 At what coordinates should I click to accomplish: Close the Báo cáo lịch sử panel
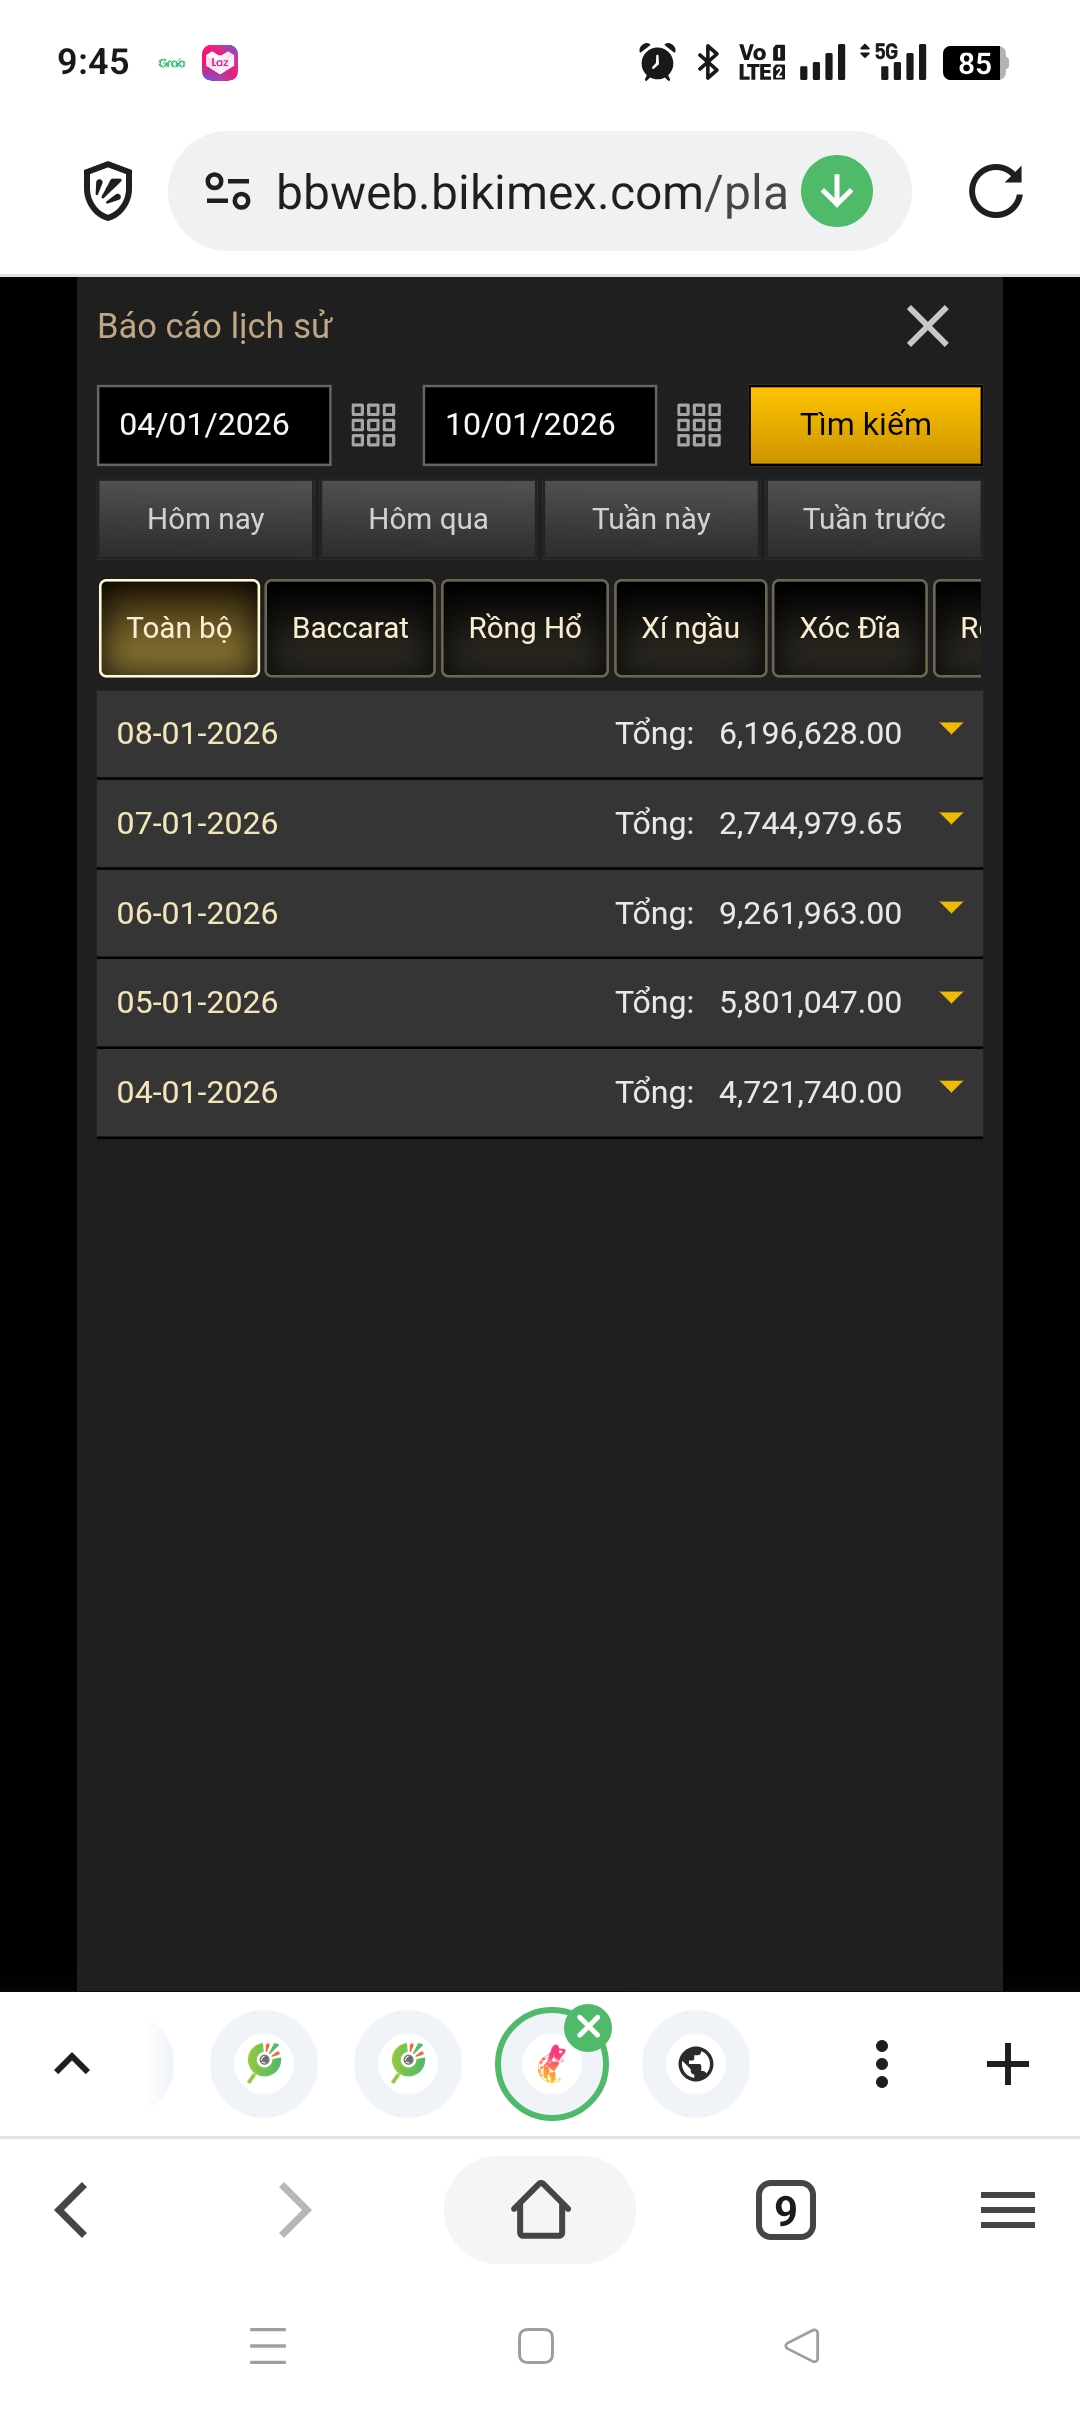tap(927, 326)
